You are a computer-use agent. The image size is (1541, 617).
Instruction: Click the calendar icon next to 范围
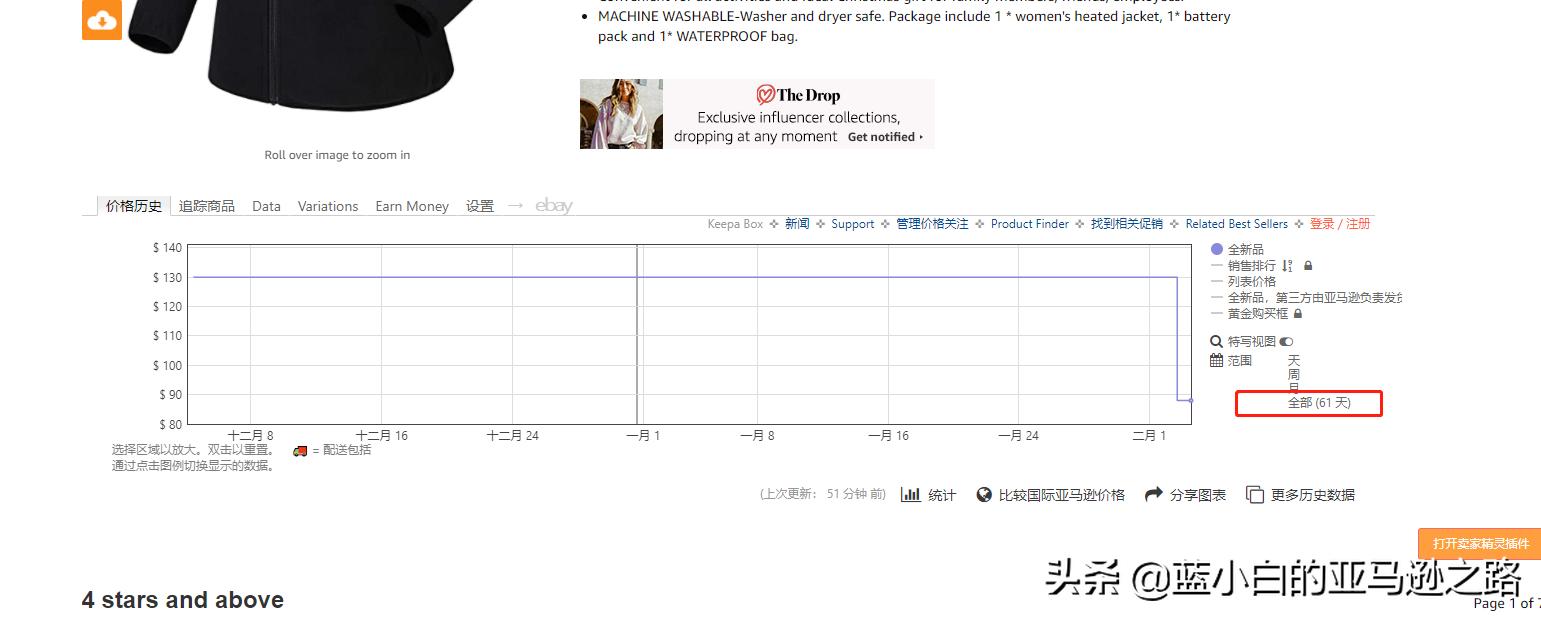point(1215,360)
